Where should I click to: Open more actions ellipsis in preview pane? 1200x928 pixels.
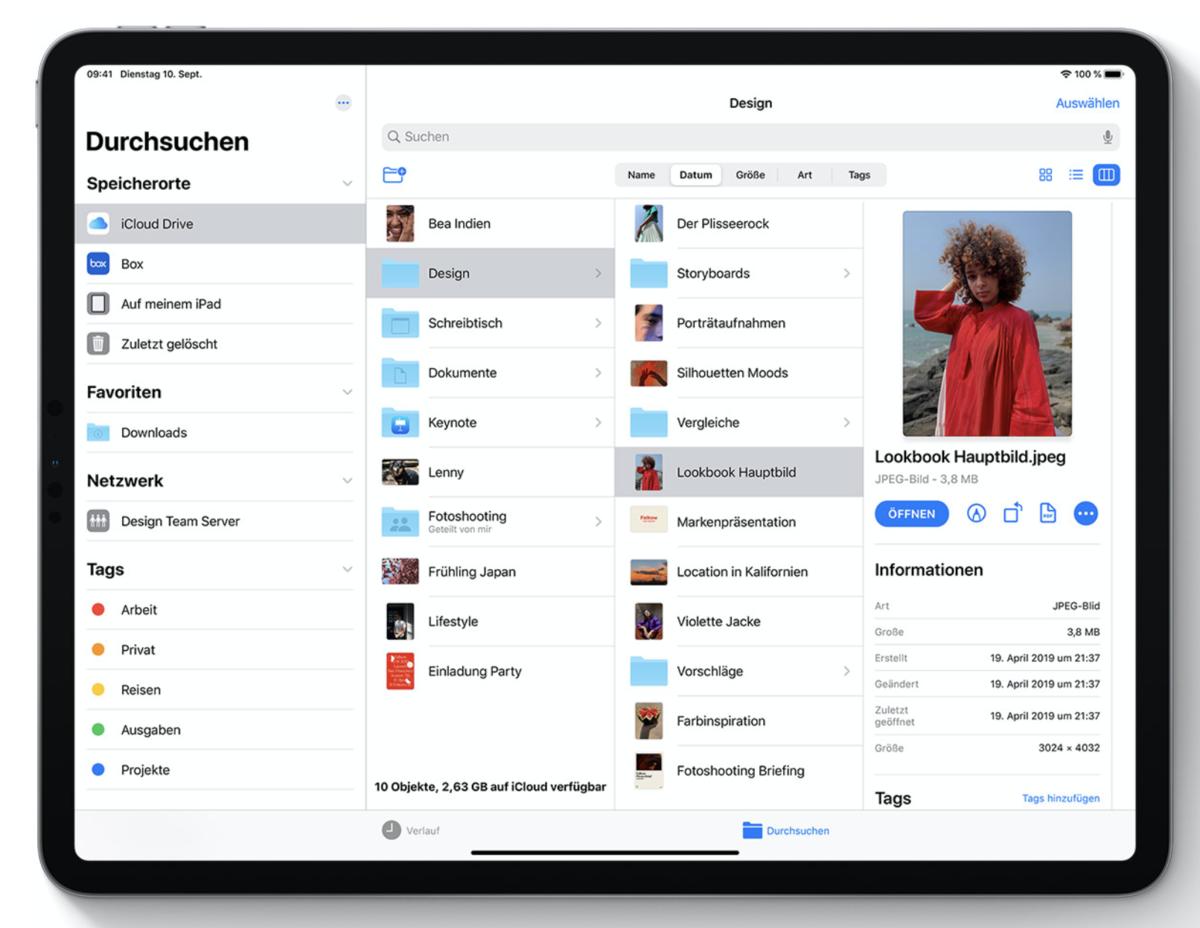[1086, 513]
